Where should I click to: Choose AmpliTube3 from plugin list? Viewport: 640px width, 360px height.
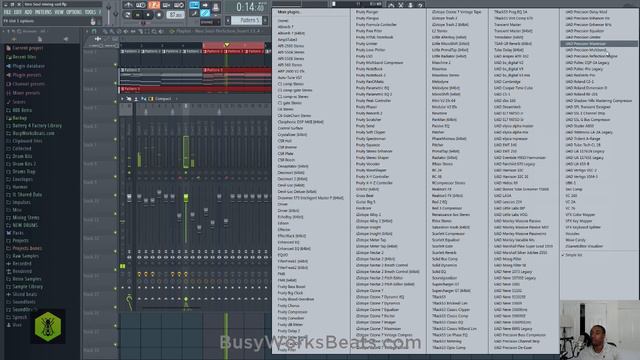pos(287,40)
